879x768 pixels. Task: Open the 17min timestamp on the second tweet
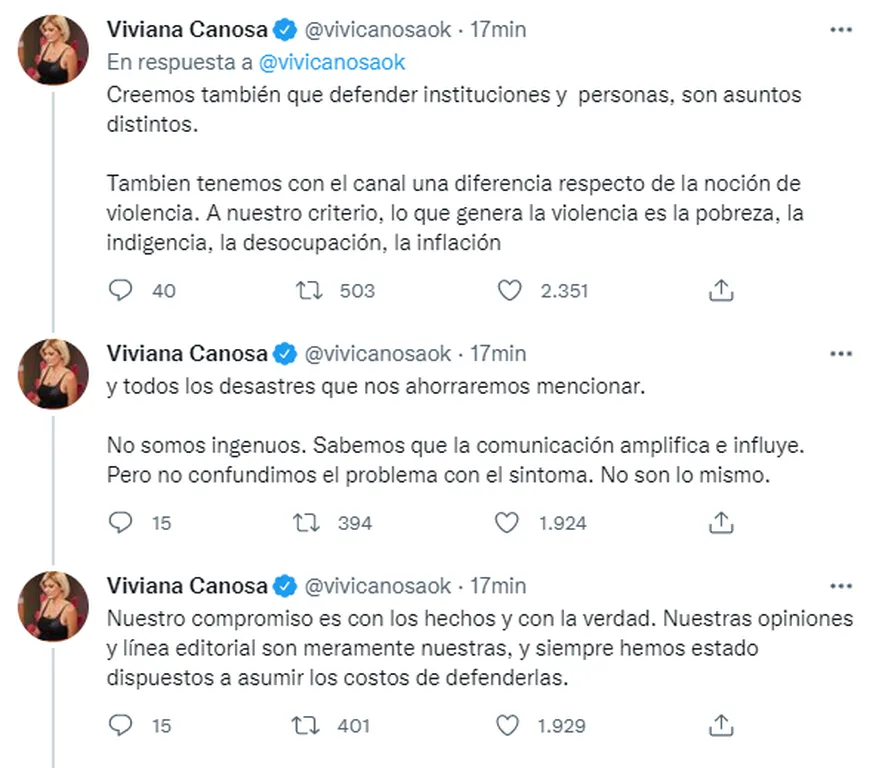tap(498, 354)
